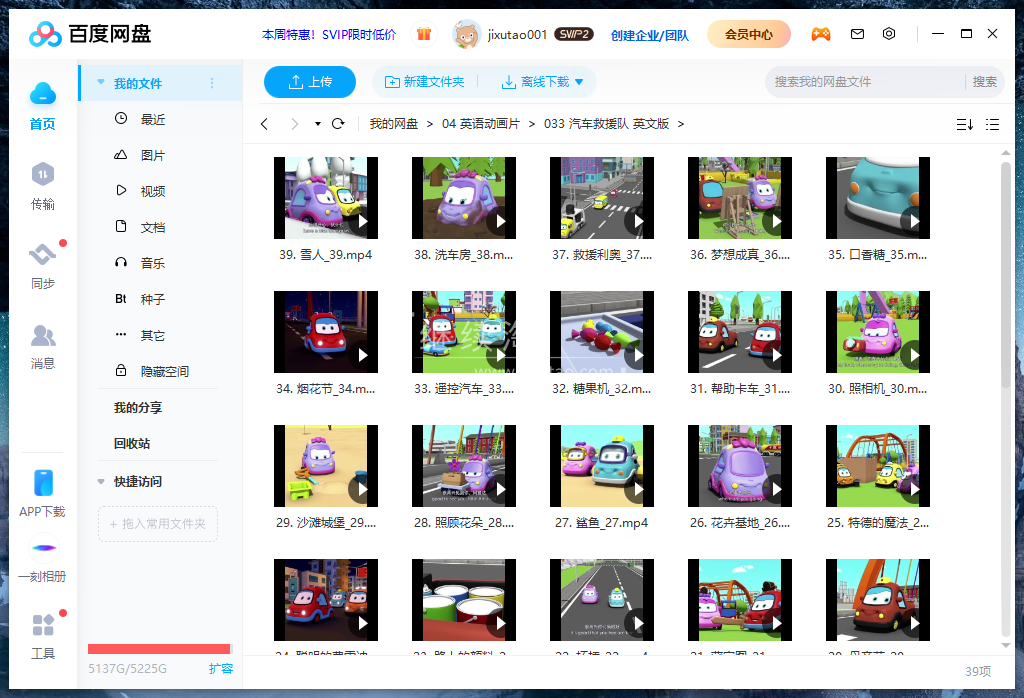Click the scrollbar down arrow
This screenshot has width=1024, height=698.
tap(1006, 645)
